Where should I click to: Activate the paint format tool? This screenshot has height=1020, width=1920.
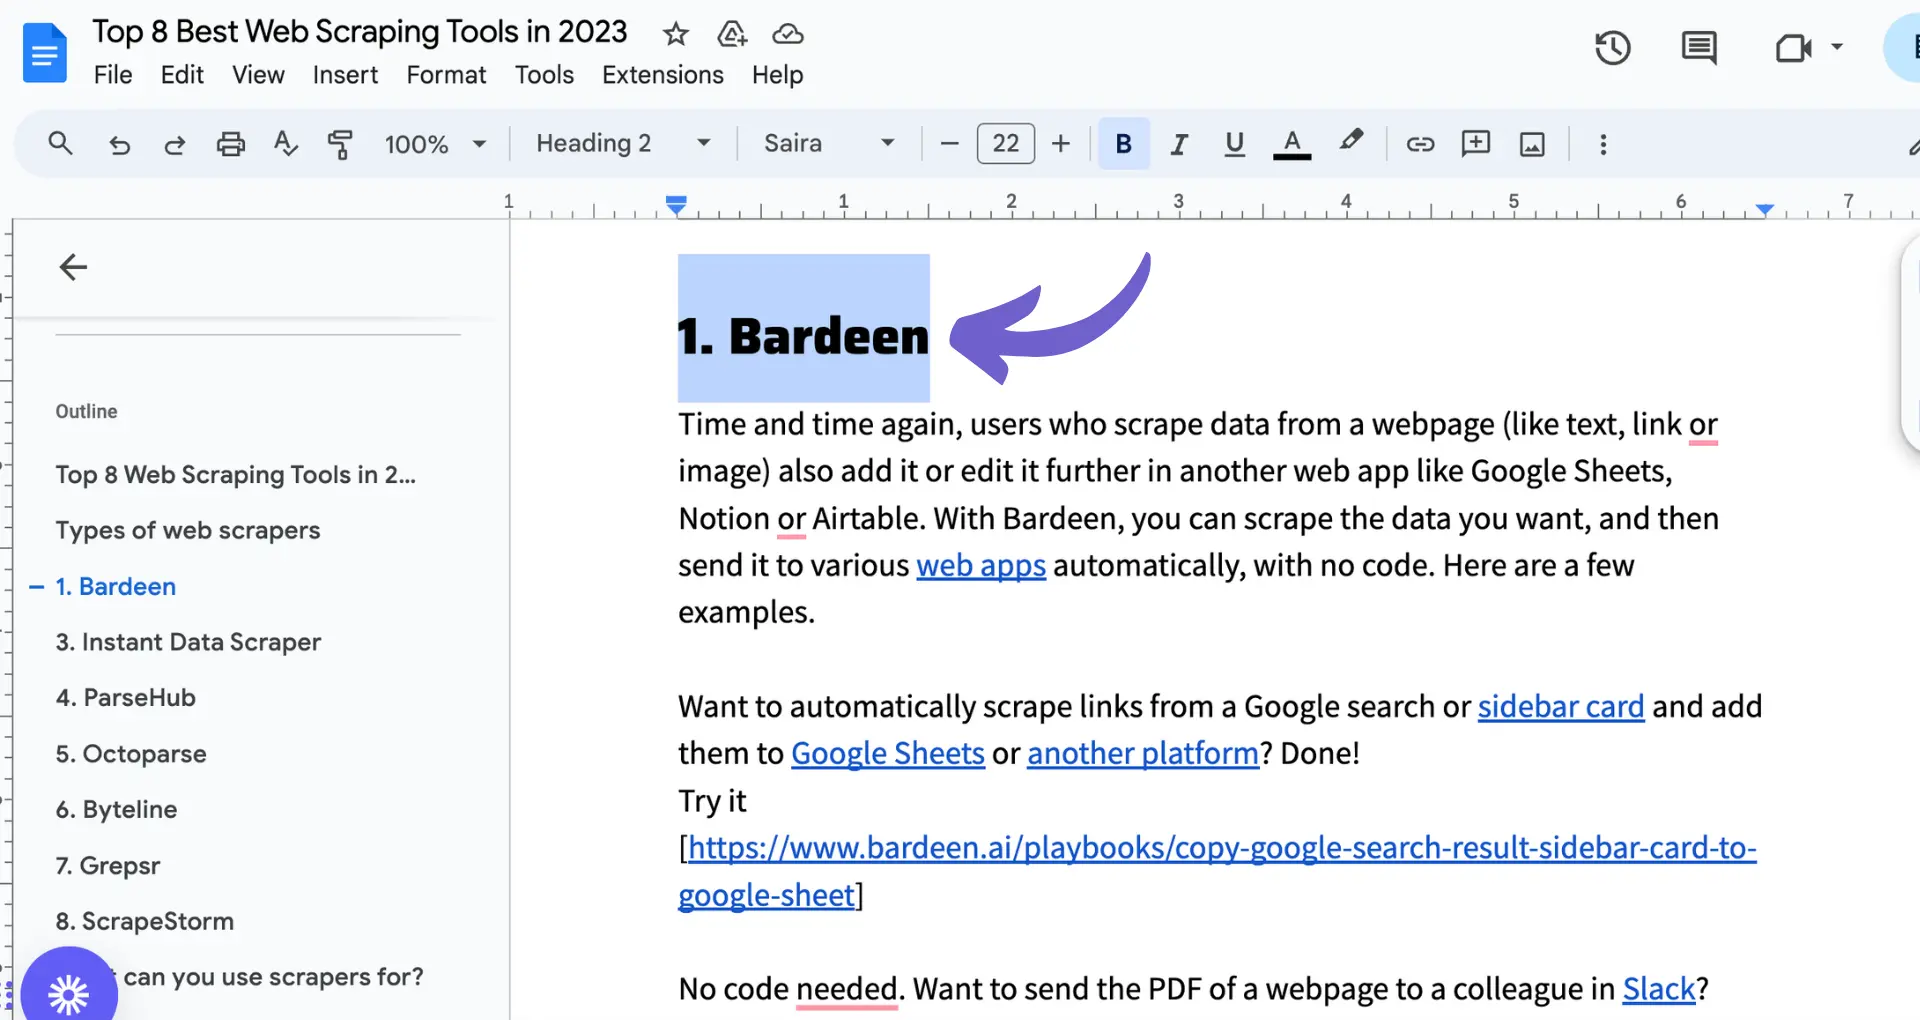[341, 144]
